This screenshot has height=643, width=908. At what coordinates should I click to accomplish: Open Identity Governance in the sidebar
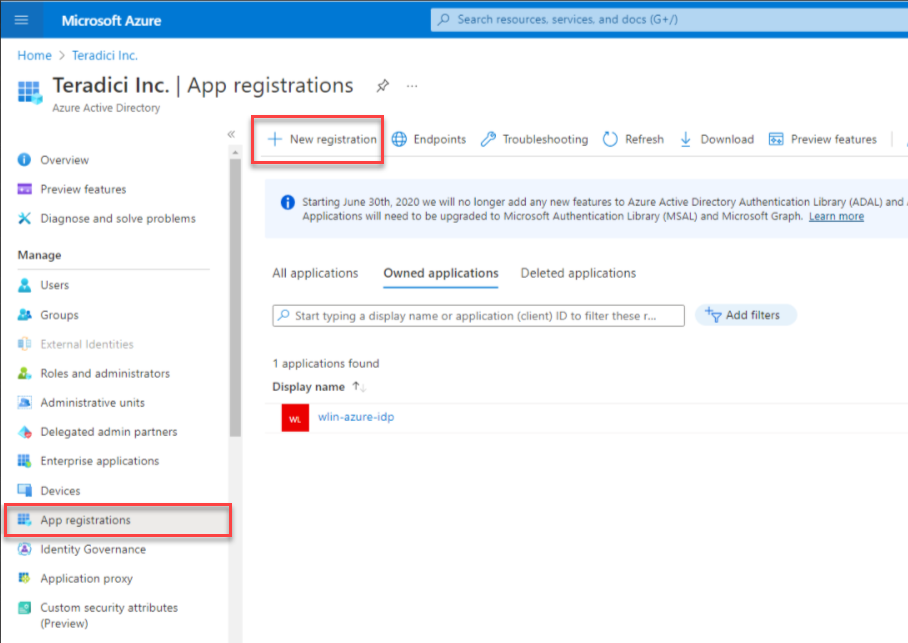tap(93, 549)
